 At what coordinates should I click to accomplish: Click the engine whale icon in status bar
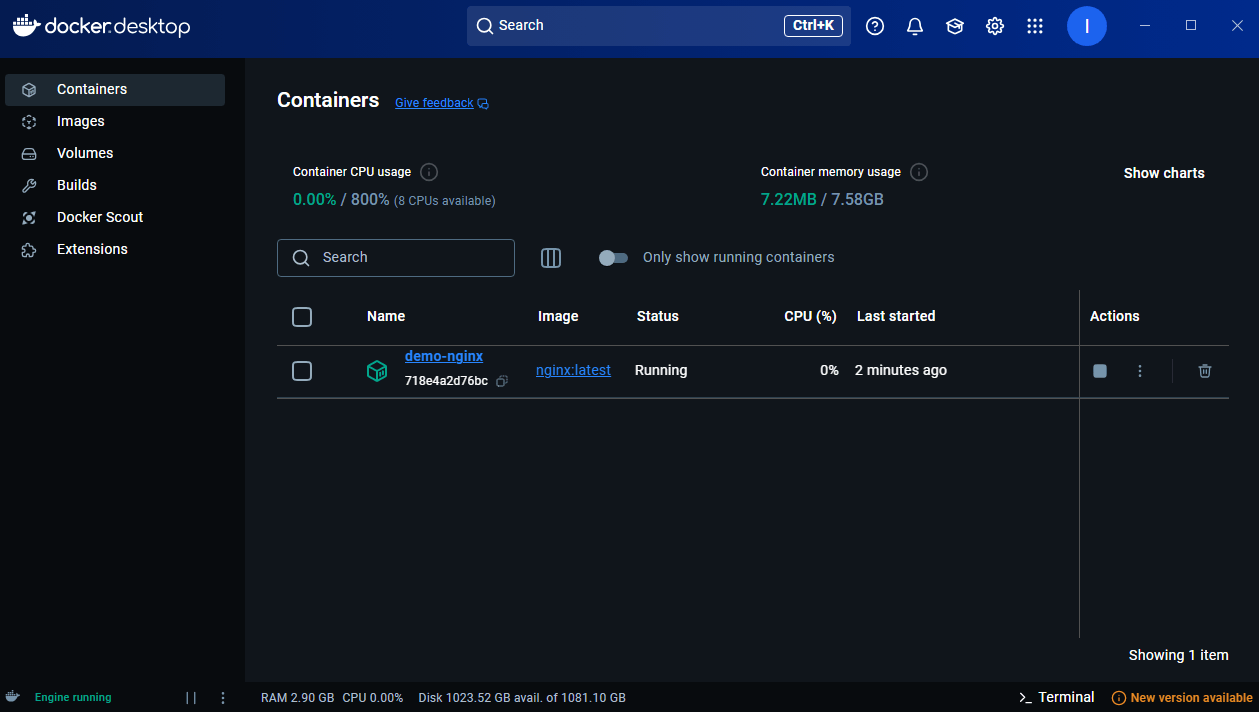(12, 696)
